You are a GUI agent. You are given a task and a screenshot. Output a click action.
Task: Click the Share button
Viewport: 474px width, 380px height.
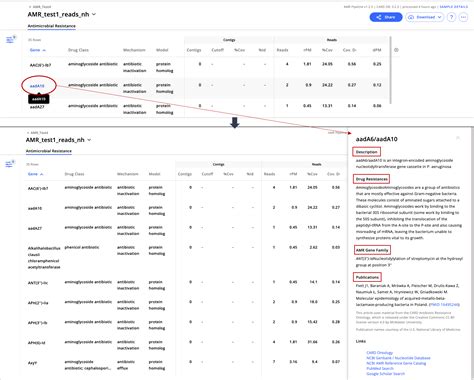(x=386, y=17)
